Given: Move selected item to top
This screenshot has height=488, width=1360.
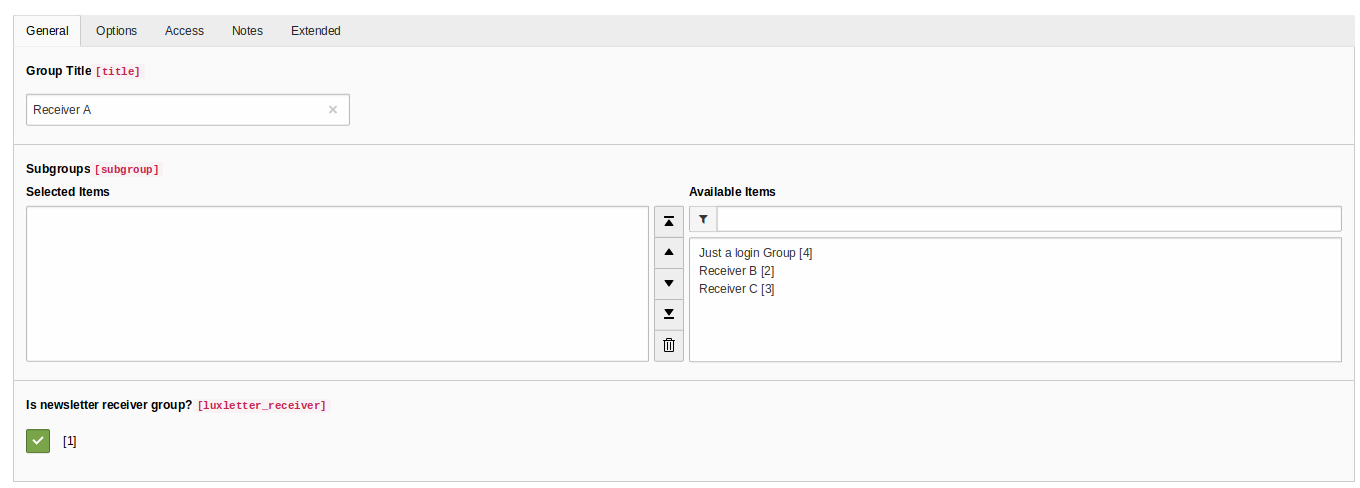Looking at the screenshot, I should [x=669, y=221].
